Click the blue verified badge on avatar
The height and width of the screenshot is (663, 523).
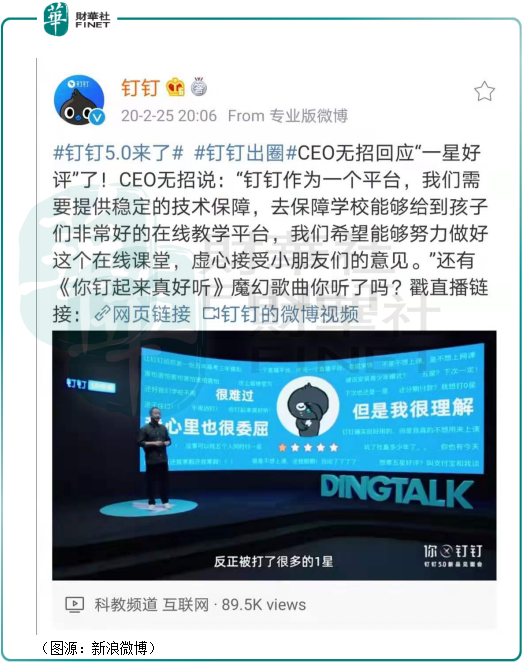(97, 117)
